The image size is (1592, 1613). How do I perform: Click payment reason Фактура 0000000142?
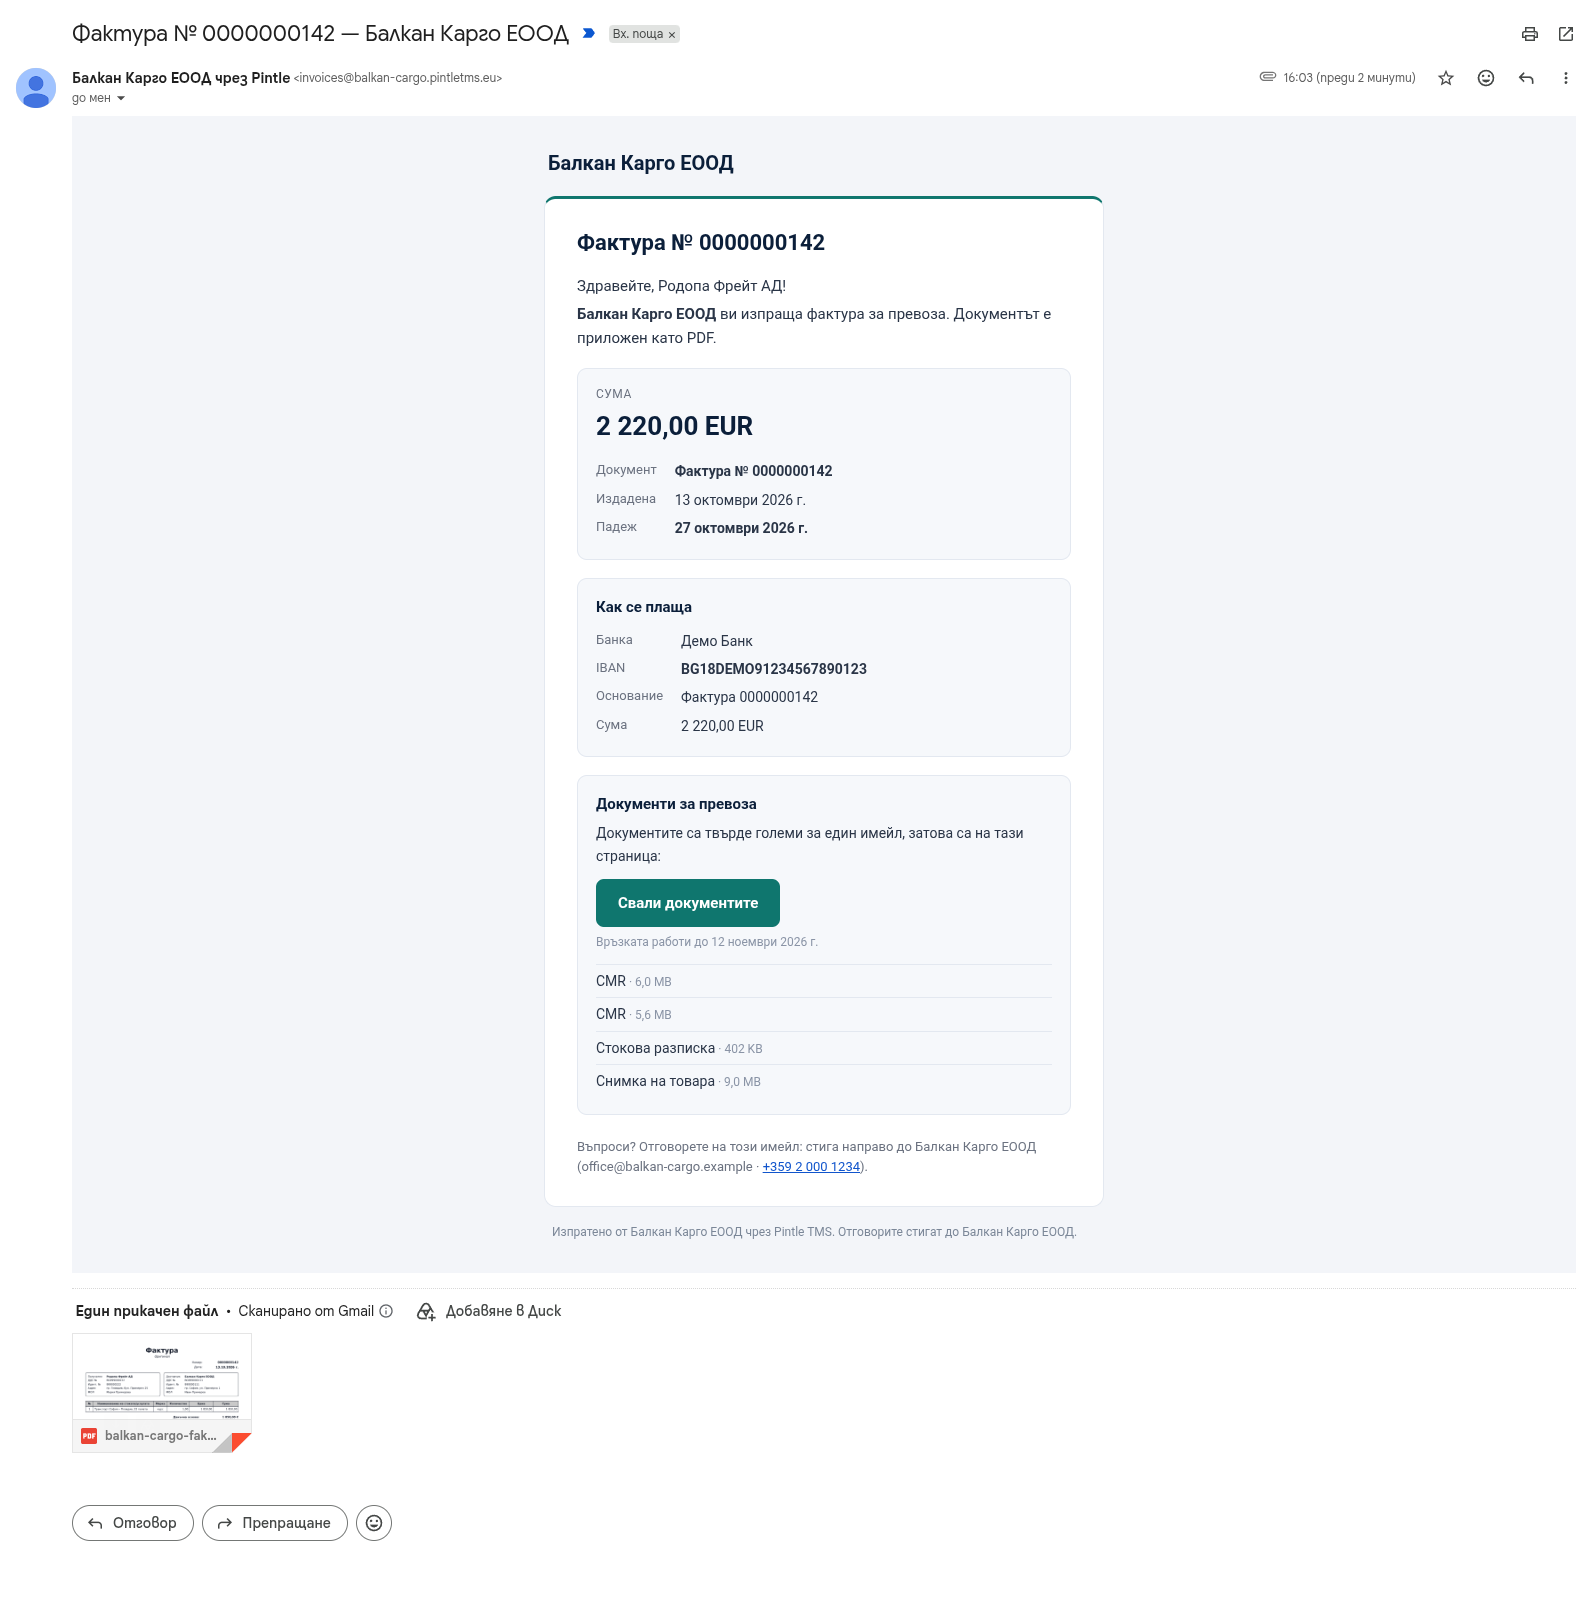[750, 697]
